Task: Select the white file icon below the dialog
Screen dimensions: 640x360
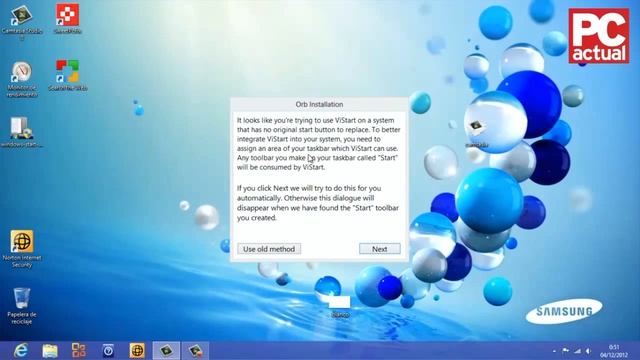Action: [340, 306]
